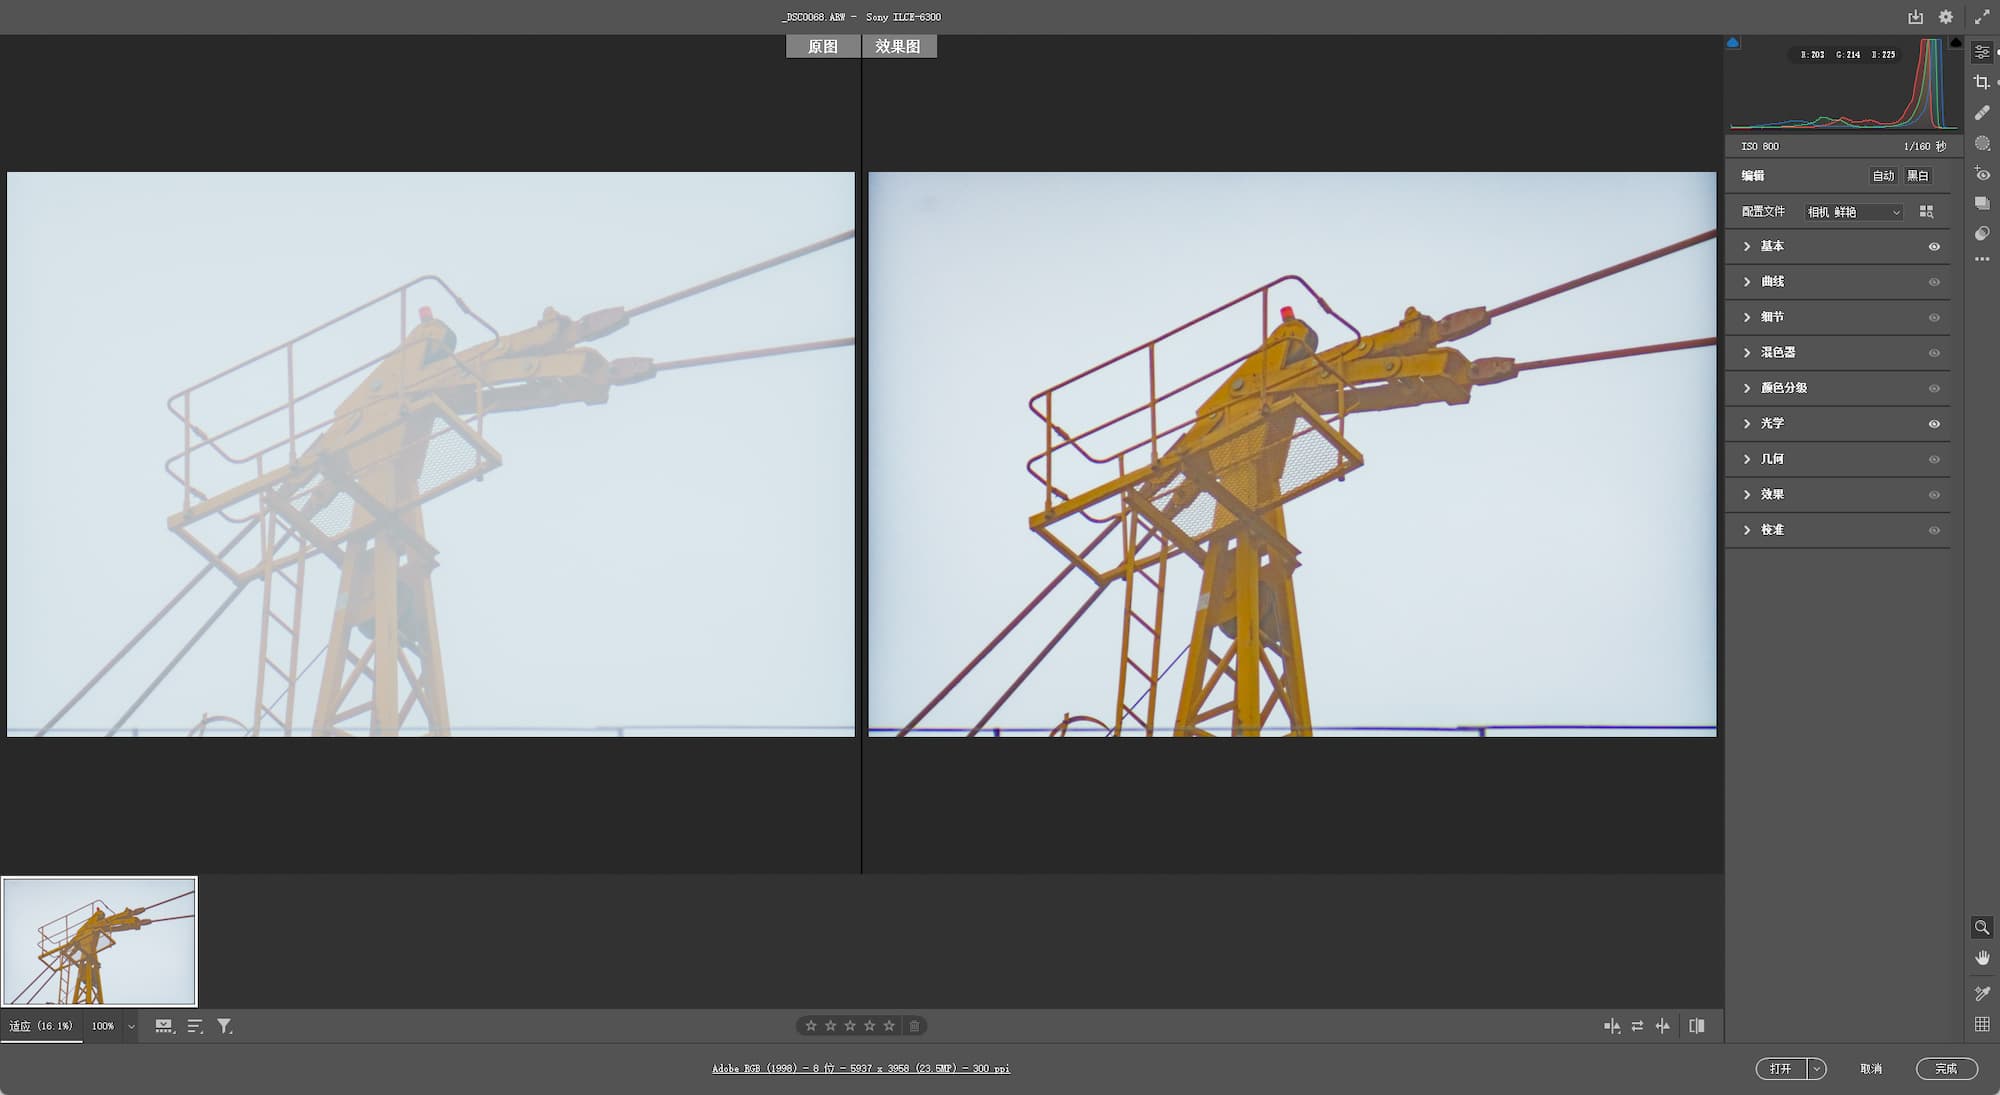Viewport: 2000px width, 1095px height.
Task: Toggle visibility of 光学 panel edits
Action: pos(1934,424)
